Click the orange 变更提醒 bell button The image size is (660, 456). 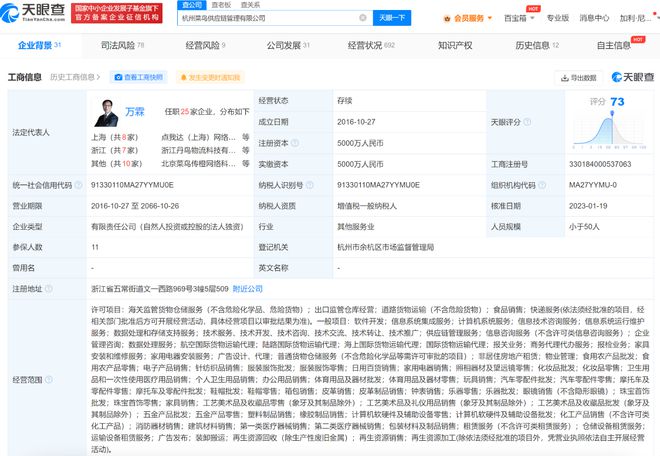pos(210,77)
